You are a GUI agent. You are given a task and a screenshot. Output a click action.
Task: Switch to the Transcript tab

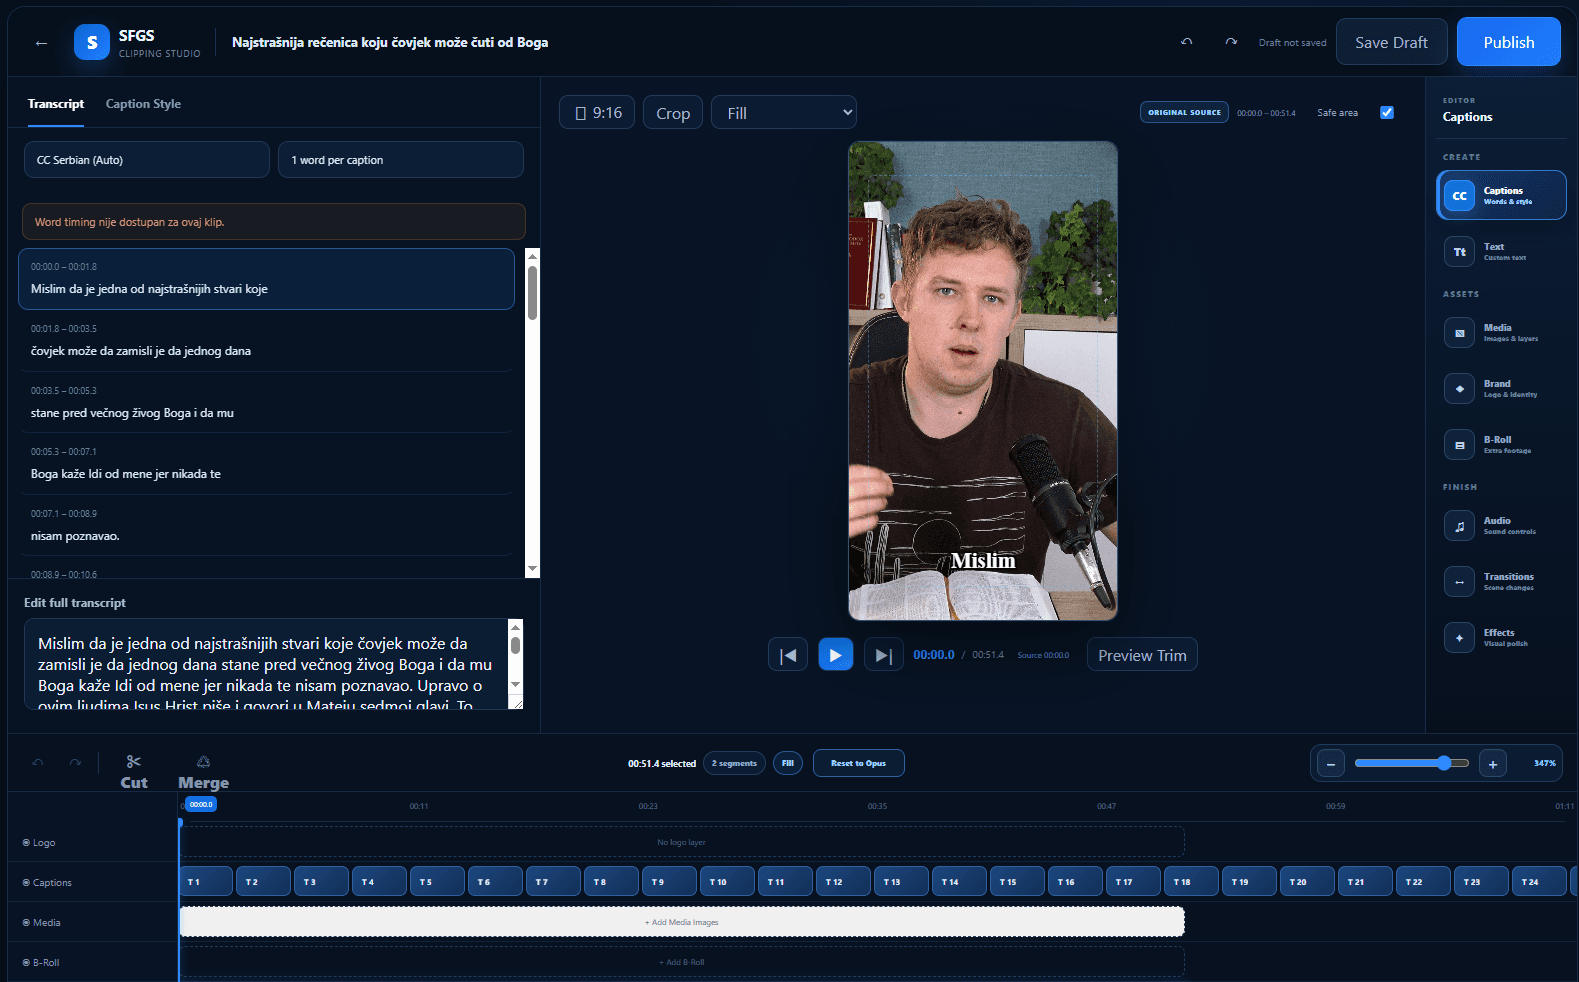(x=56, y=104)
